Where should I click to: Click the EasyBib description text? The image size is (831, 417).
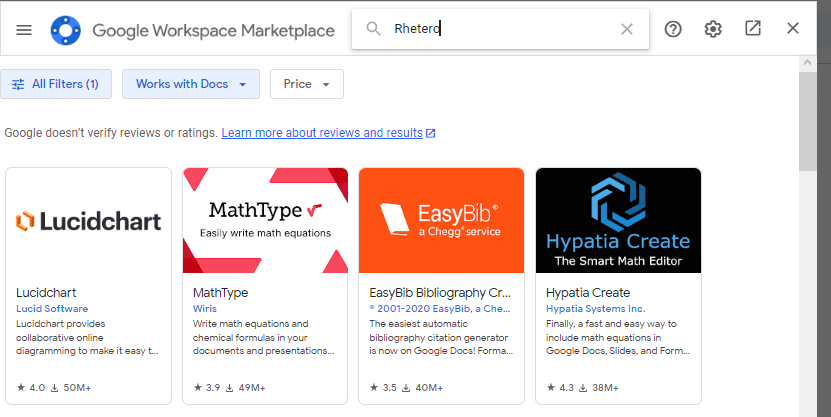pyautogui.click(x=441, y=337)
